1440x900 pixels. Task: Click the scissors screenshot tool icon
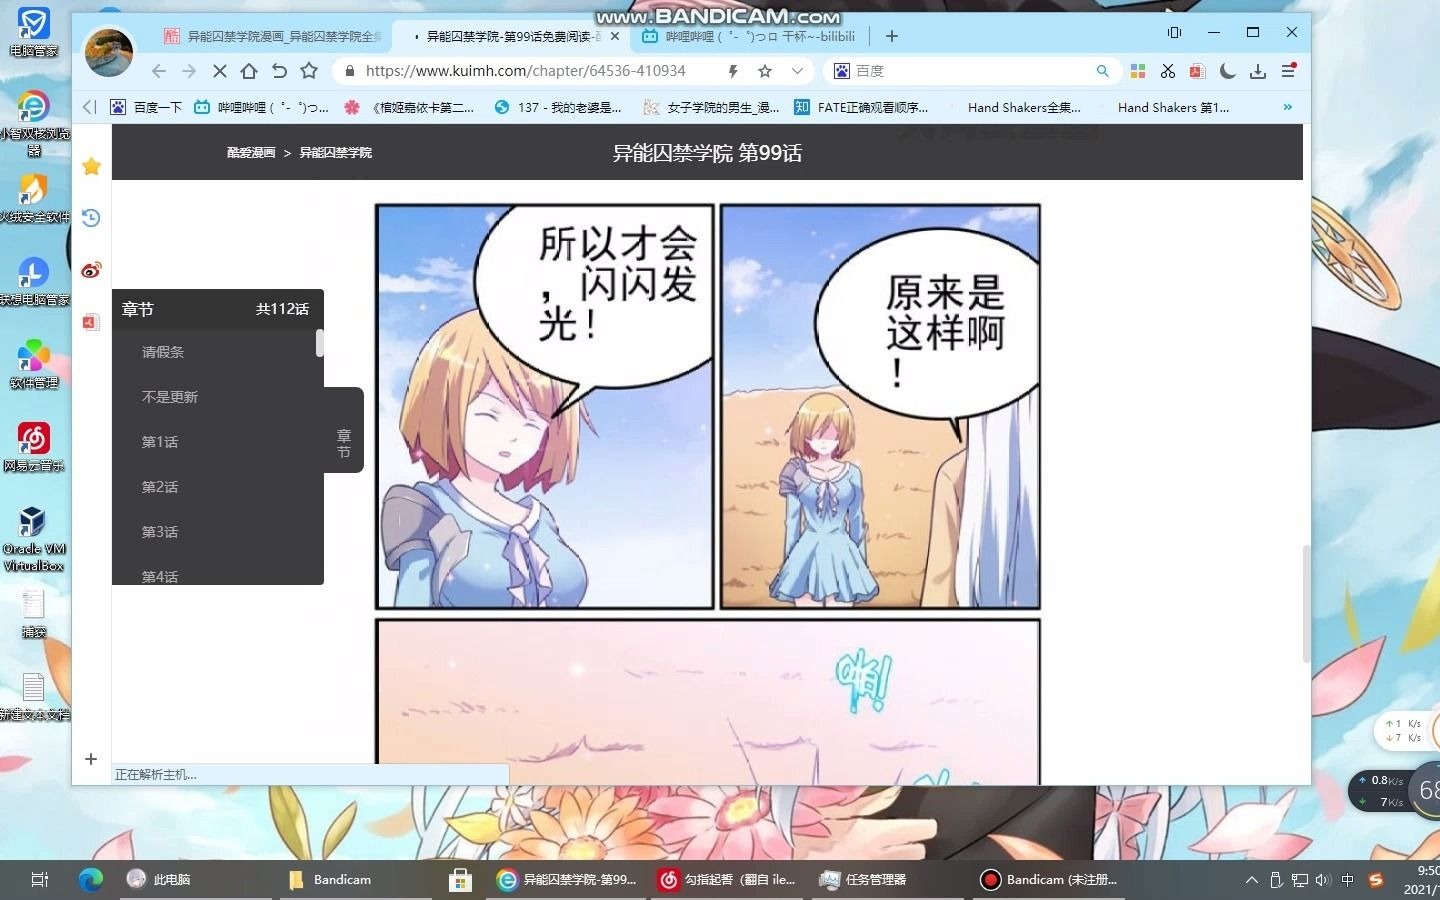click(1168, 71)
